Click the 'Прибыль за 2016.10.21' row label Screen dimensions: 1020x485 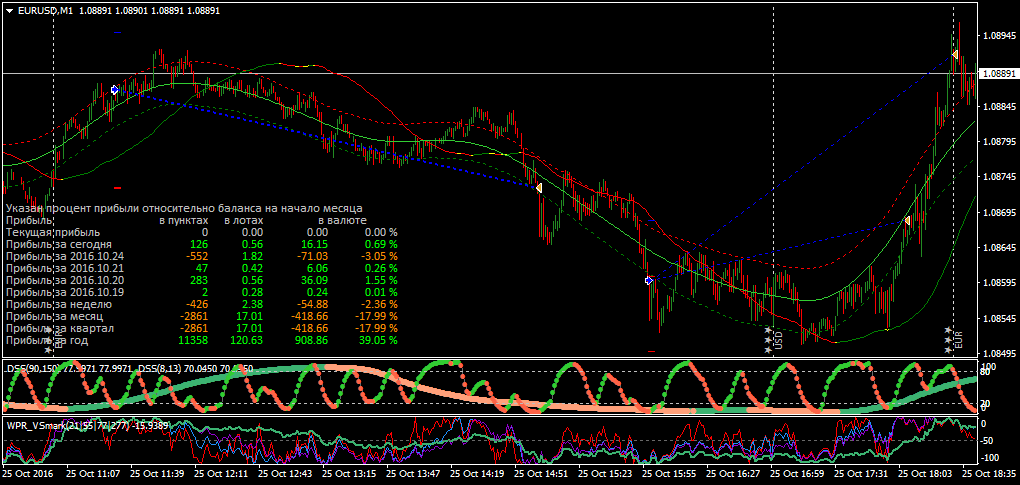(64, 268)
